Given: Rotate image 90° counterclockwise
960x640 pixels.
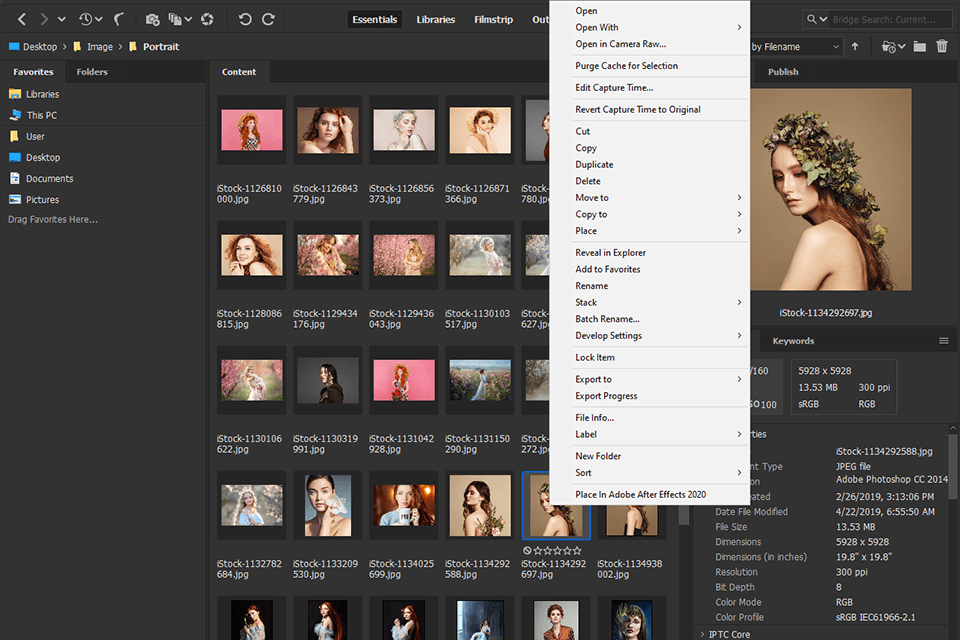Looking at the screenshot, I should [x=246, y=19].
